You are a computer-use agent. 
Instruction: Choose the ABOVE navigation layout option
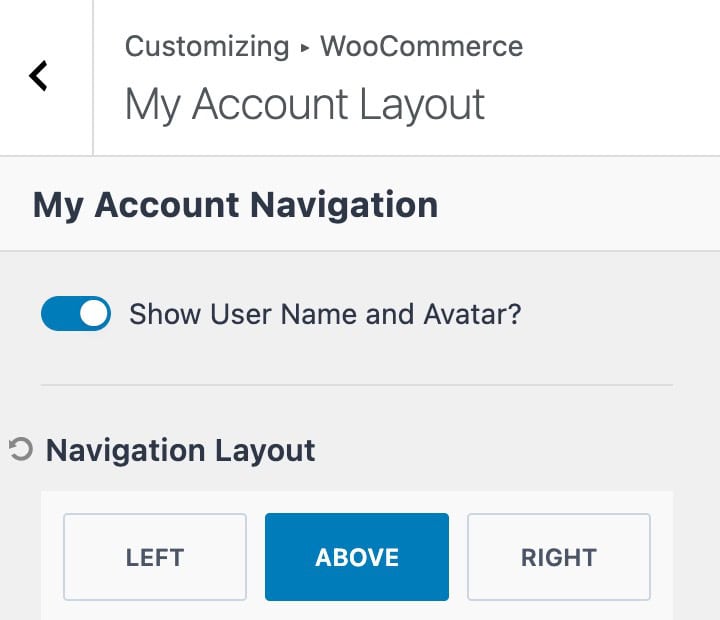[x=357, y=557]
